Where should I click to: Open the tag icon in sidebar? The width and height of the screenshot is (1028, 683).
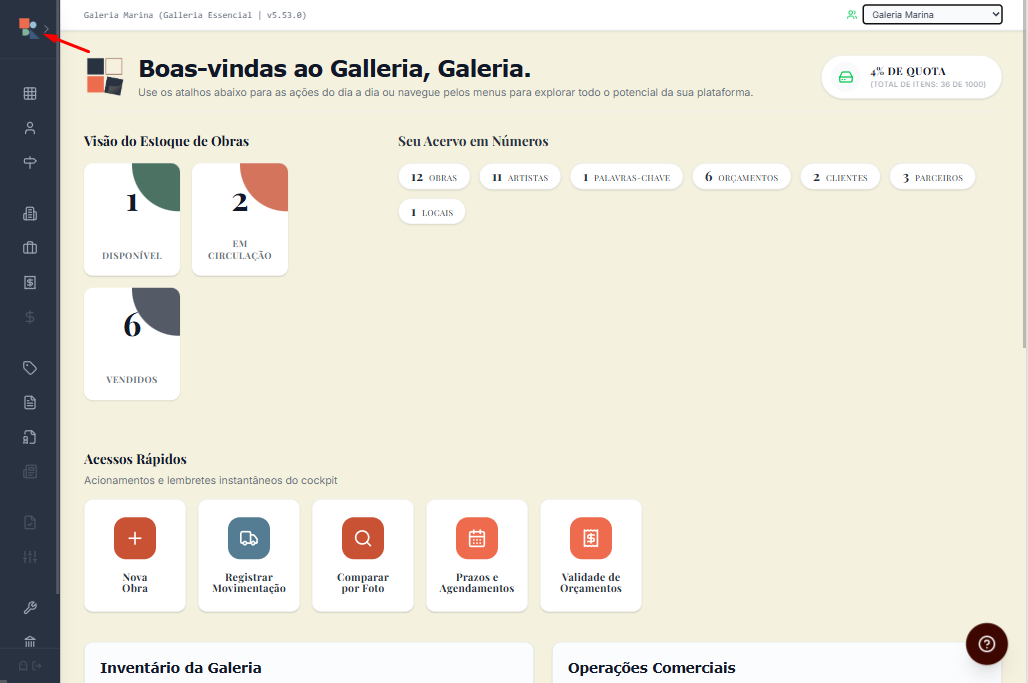[30, 368]
